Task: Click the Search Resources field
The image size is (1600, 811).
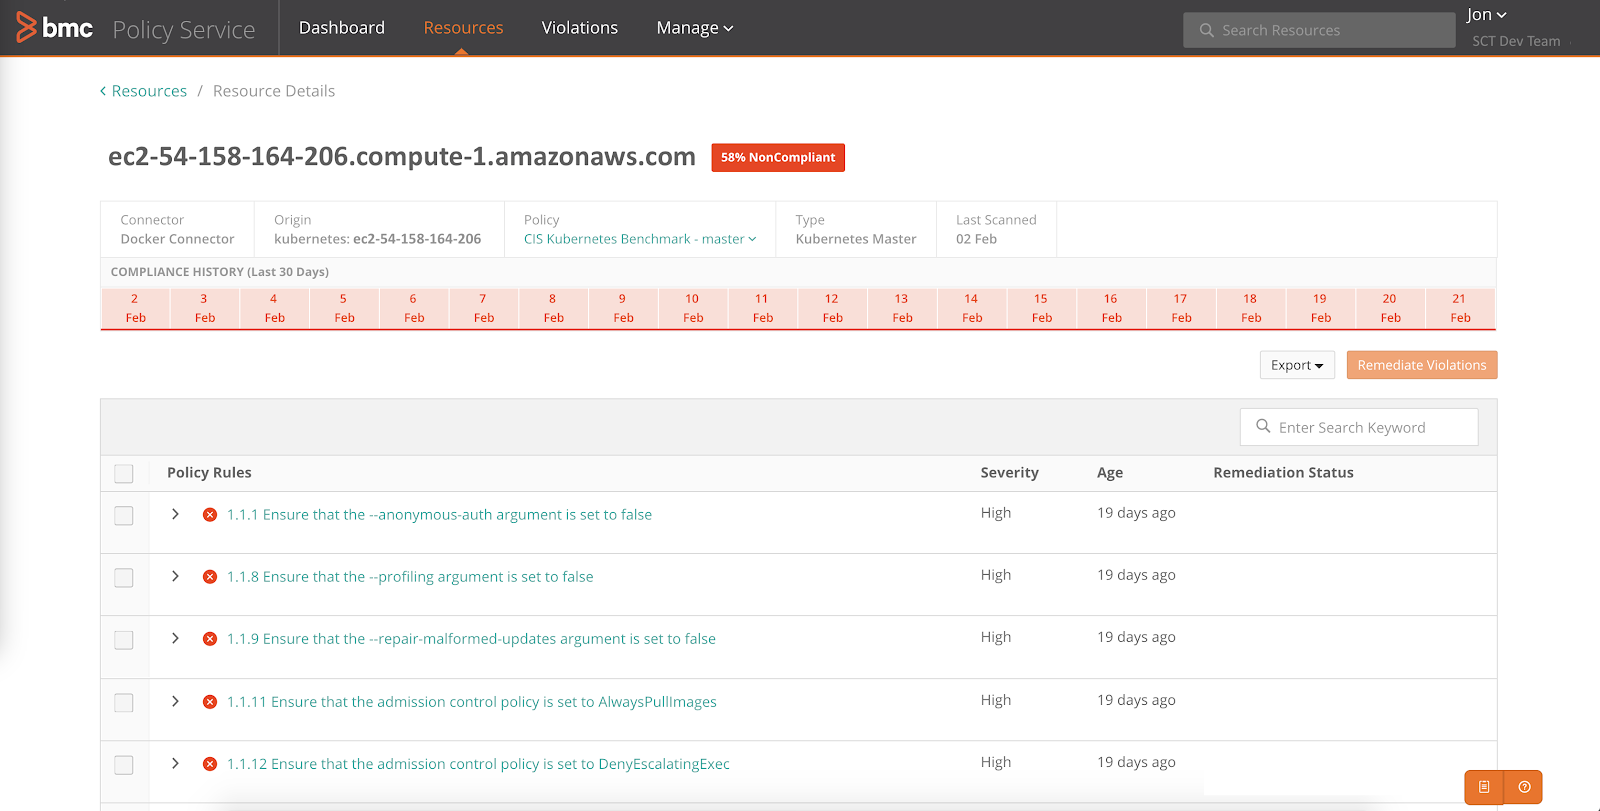Action: click(1319, 30)
